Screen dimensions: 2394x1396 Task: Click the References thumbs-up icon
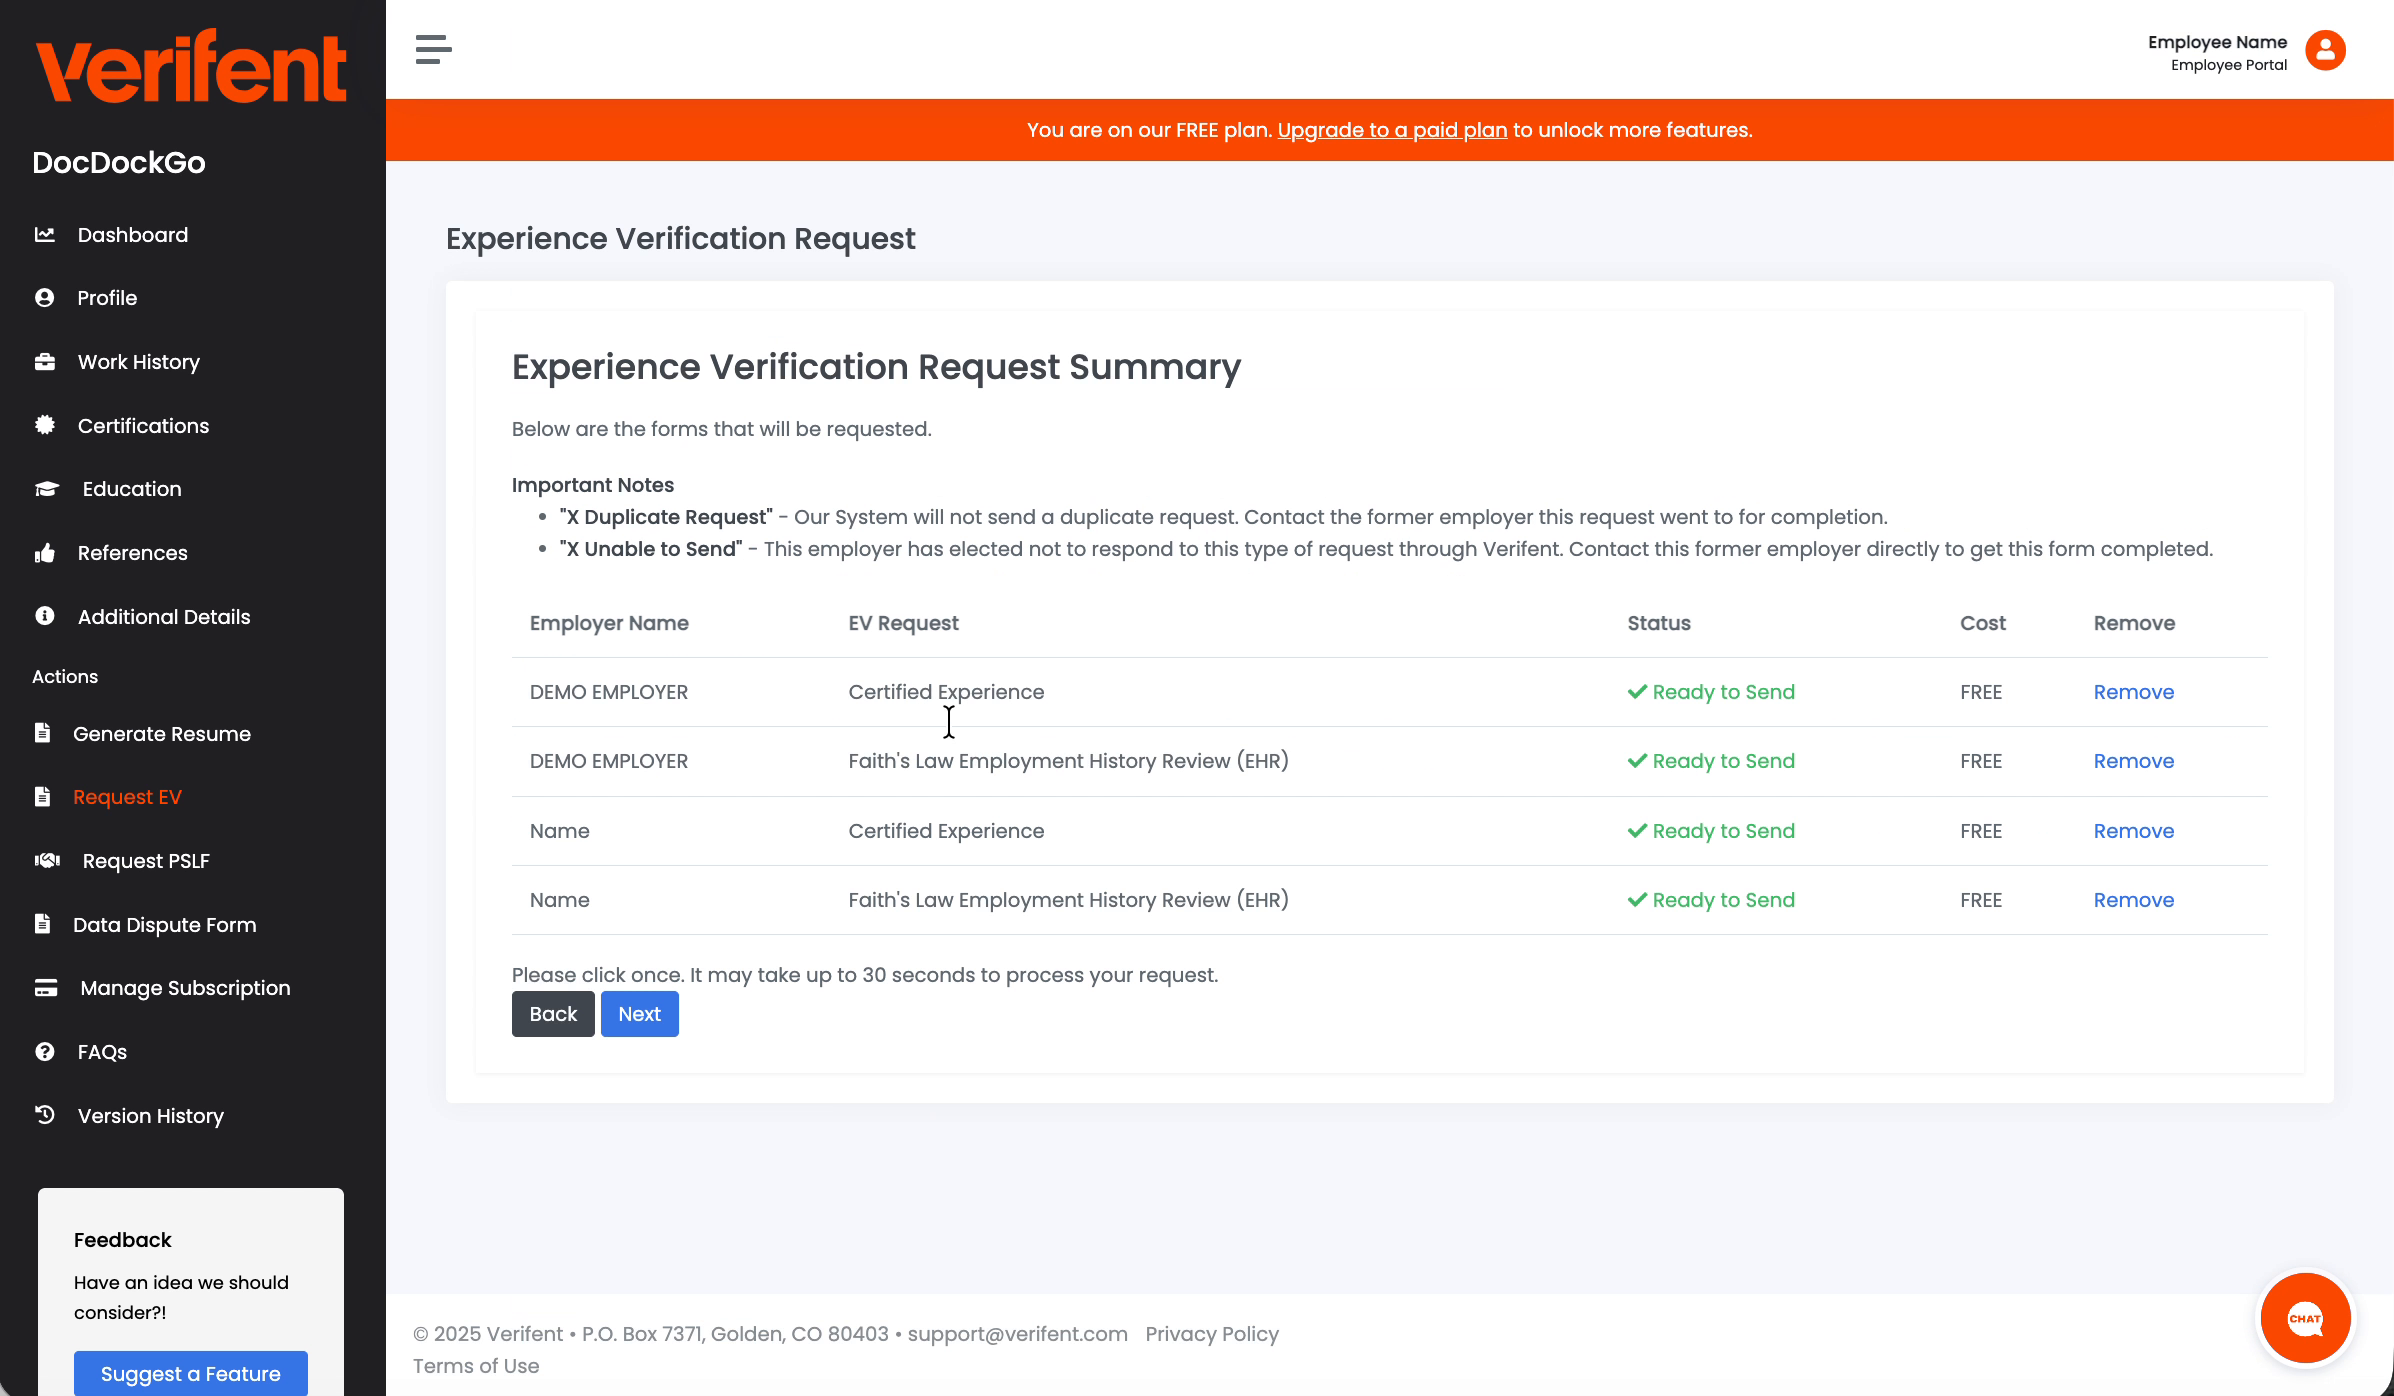point(45,553)
